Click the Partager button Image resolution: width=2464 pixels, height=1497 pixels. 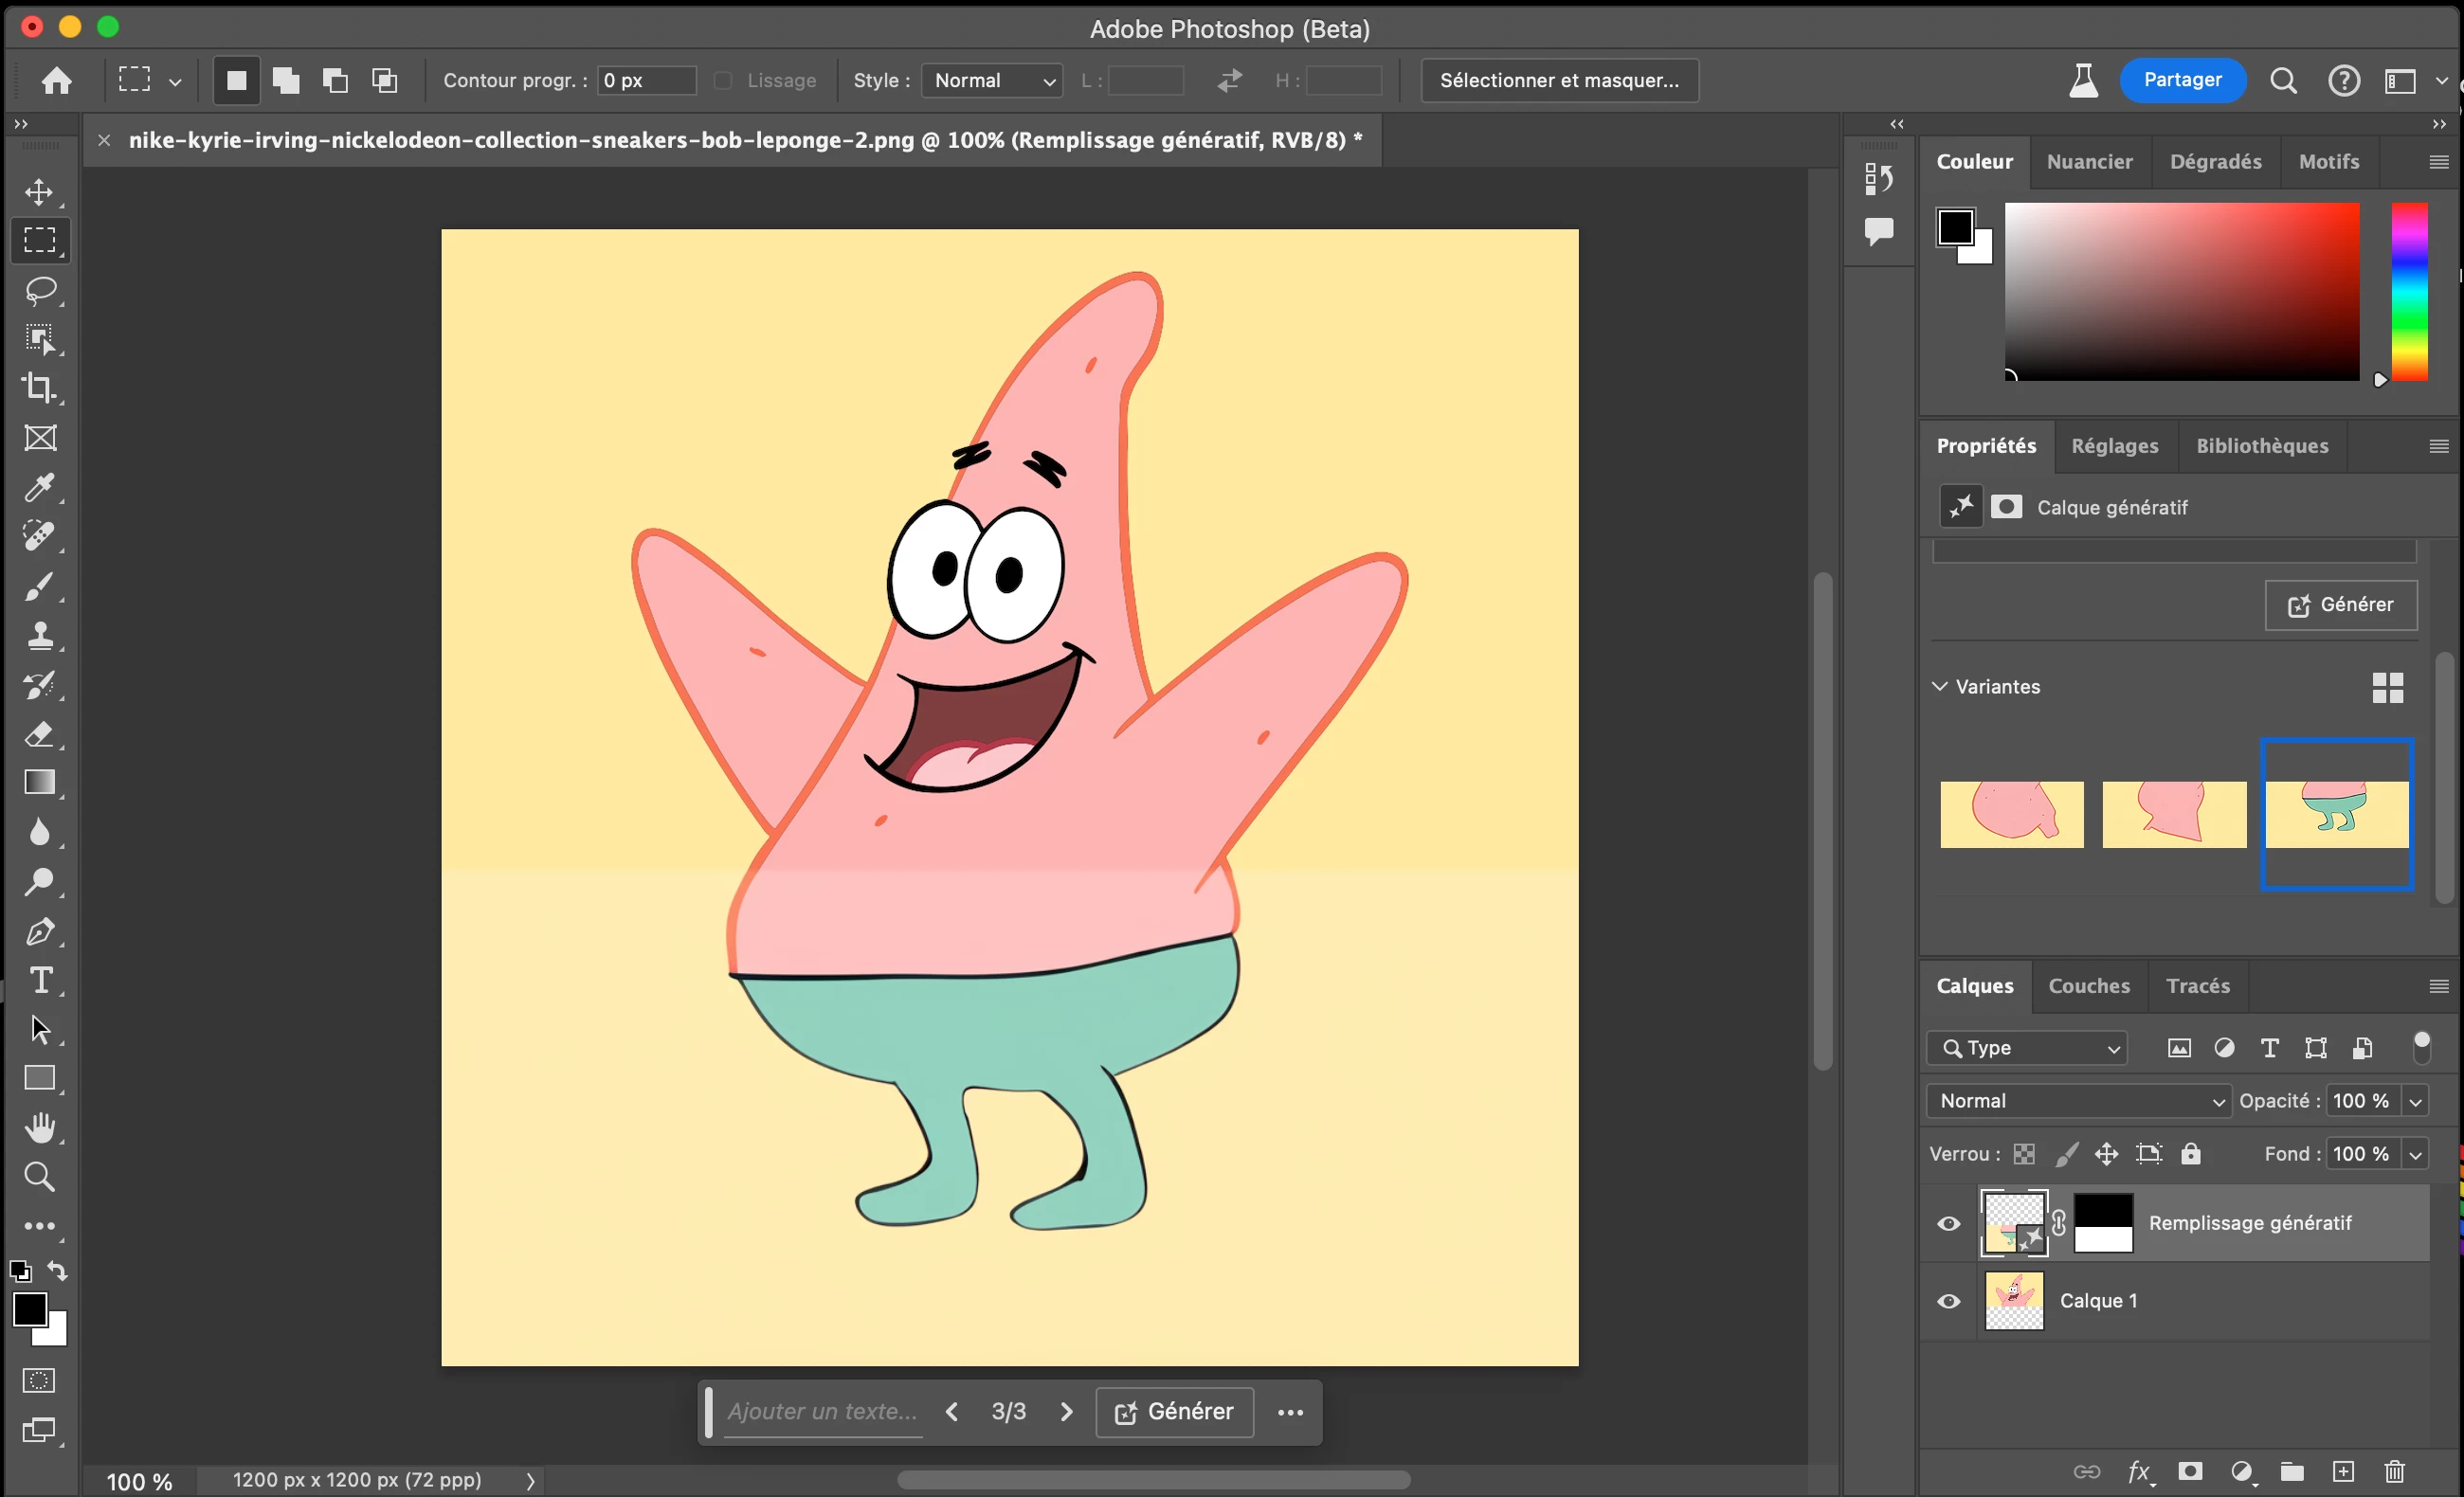(2182, 80)
